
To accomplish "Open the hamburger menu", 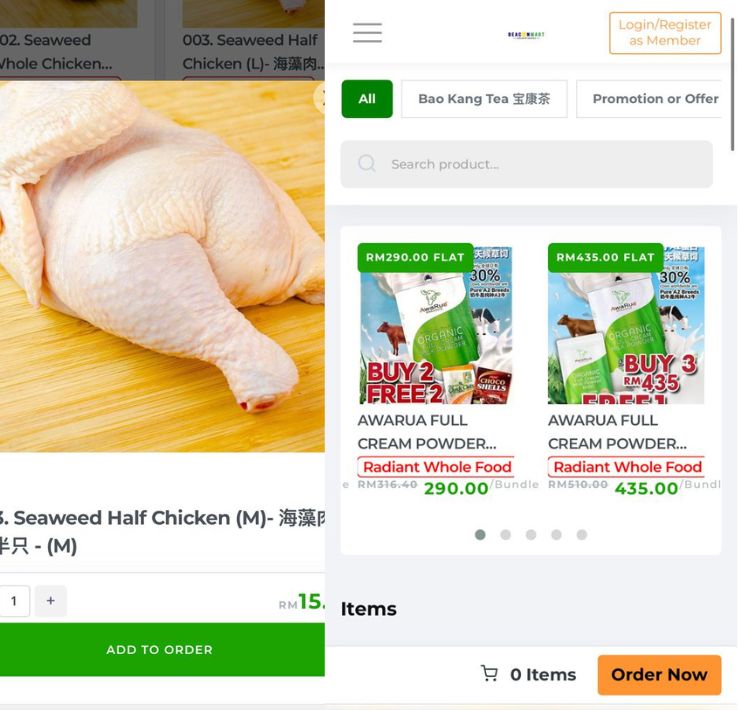I will (x=367, y=33).
